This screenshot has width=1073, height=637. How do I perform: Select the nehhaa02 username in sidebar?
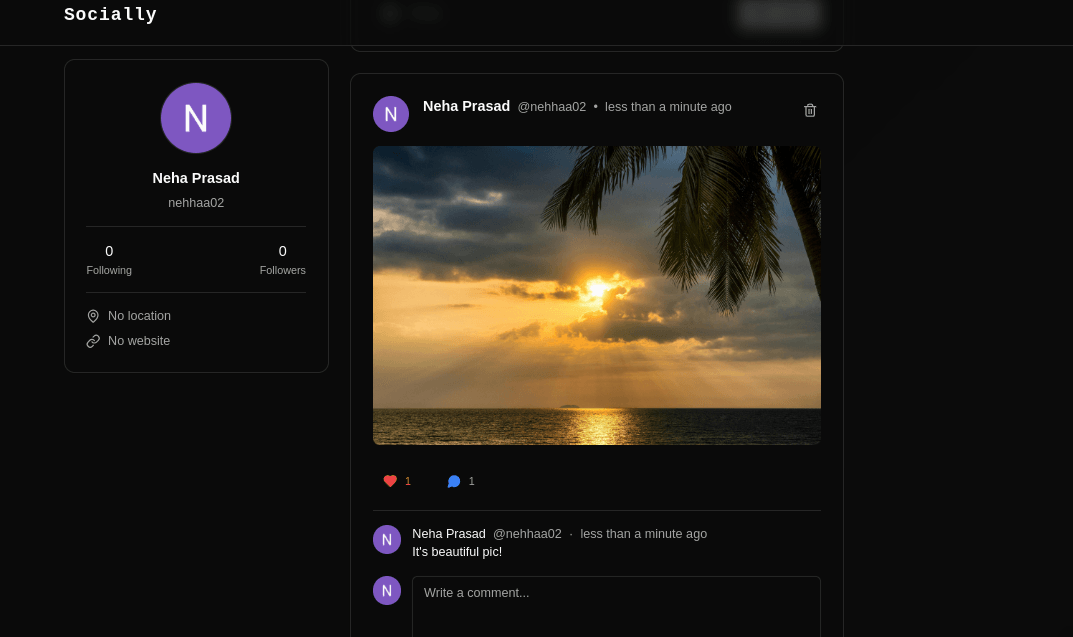coord(196,203)
